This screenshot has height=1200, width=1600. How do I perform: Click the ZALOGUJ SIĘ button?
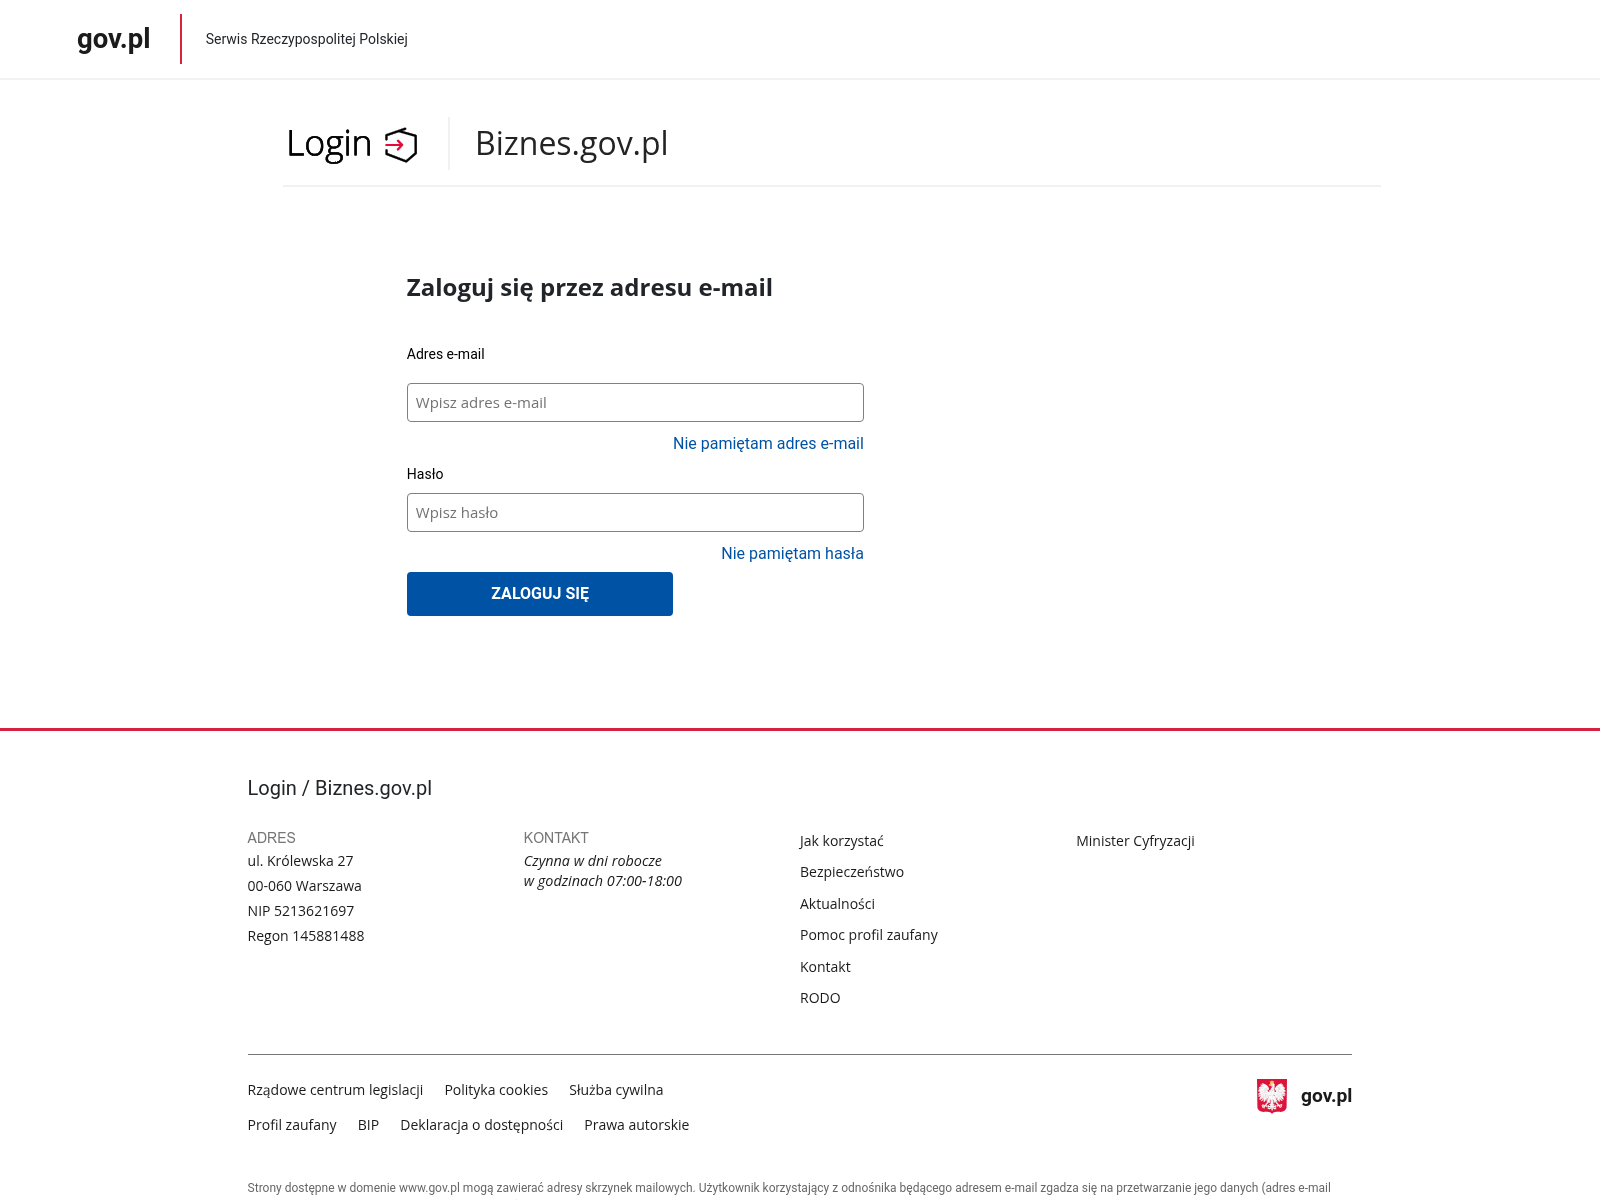(x=540, y=594)
